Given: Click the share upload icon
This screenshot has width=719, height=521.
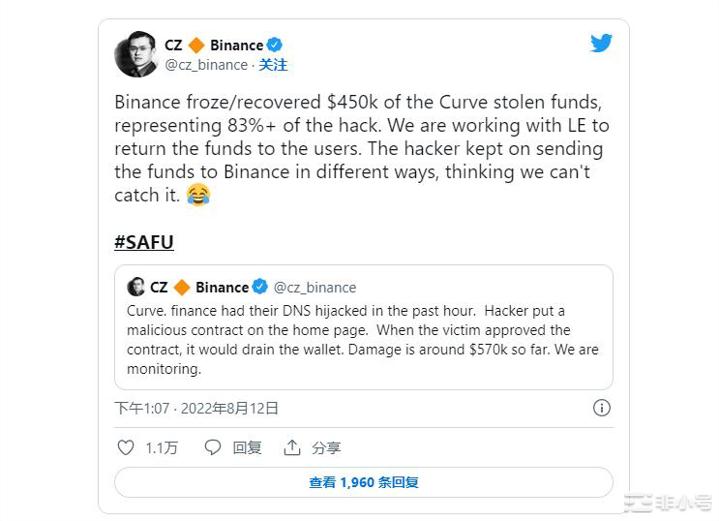Looking at the screenshot, I should click(292, 448).
